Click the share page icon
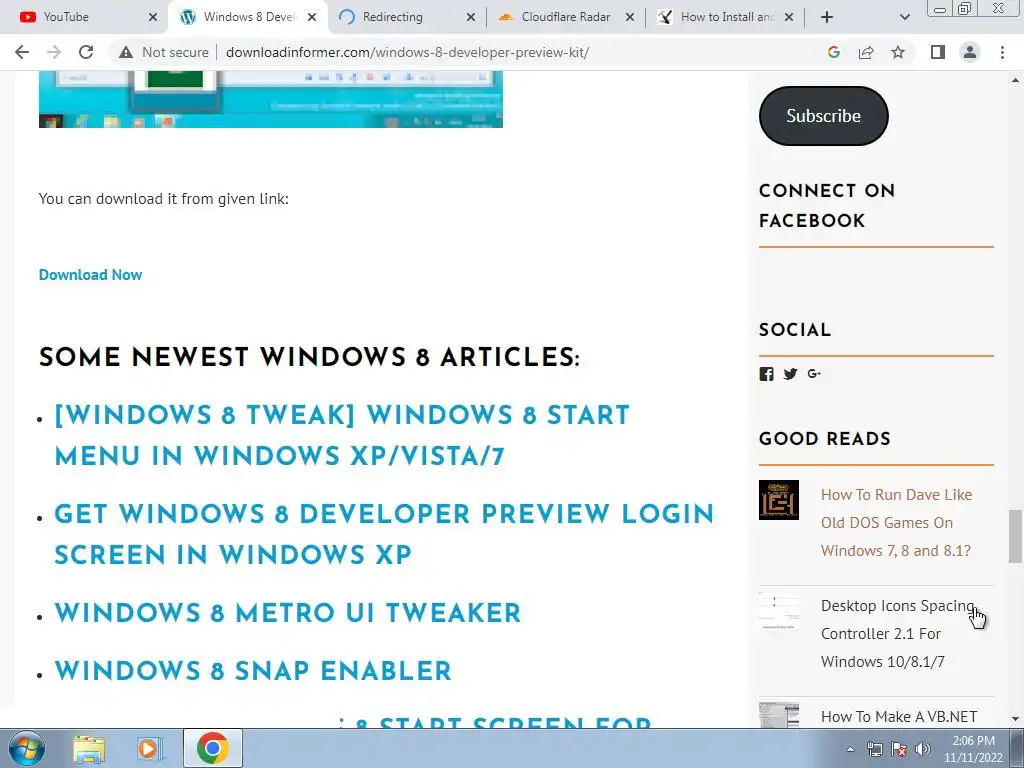Viewport: 1024px width, 768px height. point(866,52)
